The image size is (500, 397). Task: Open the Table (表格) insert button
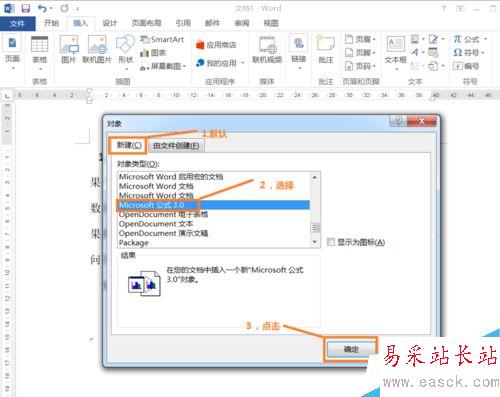click(x=39, y=53)
